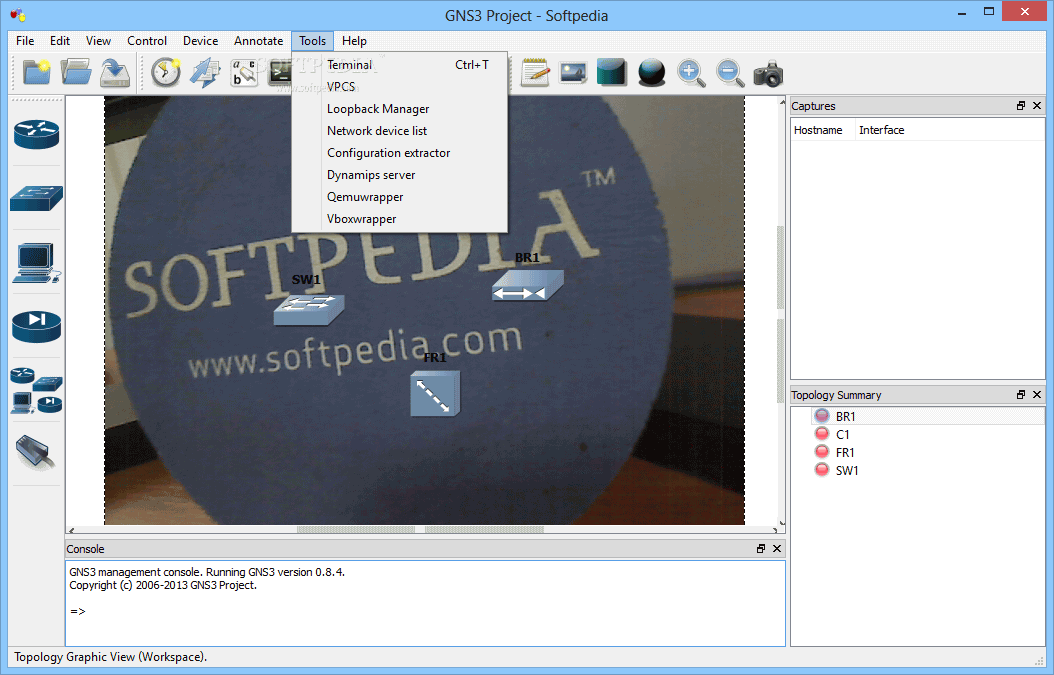Click the snapshot clock icon in toolbar
Image resolution: width=1054 pixels, height=675 pixels.
[165, 73]
